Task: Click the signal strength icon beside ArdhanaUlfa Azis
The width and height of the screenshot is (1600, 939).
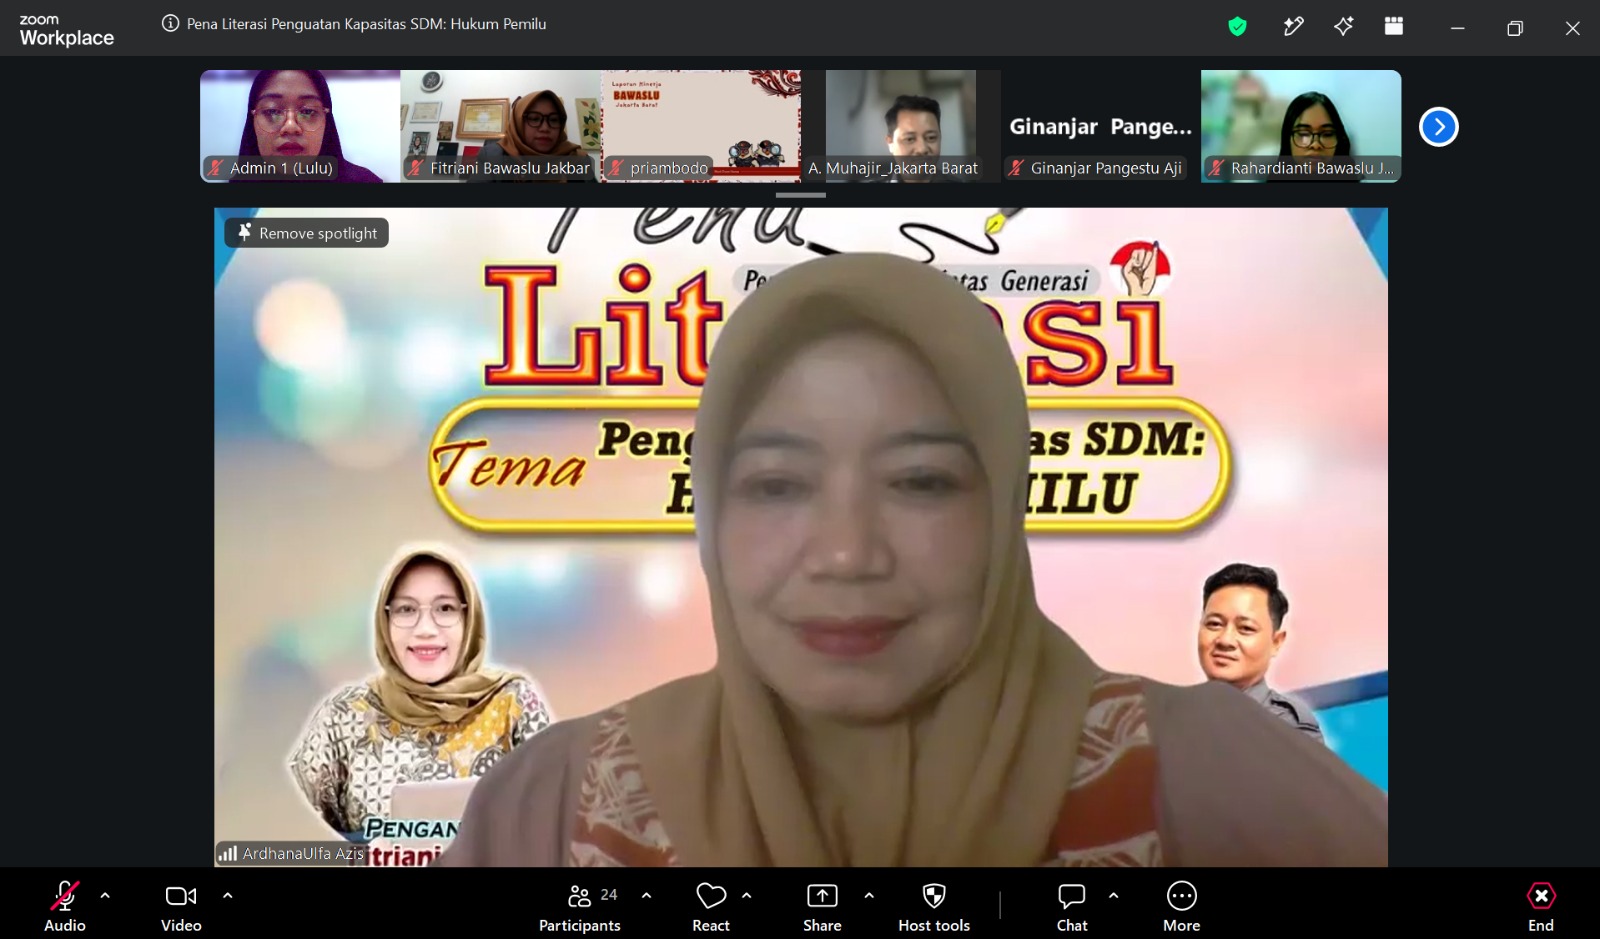Action: [228, 853]
